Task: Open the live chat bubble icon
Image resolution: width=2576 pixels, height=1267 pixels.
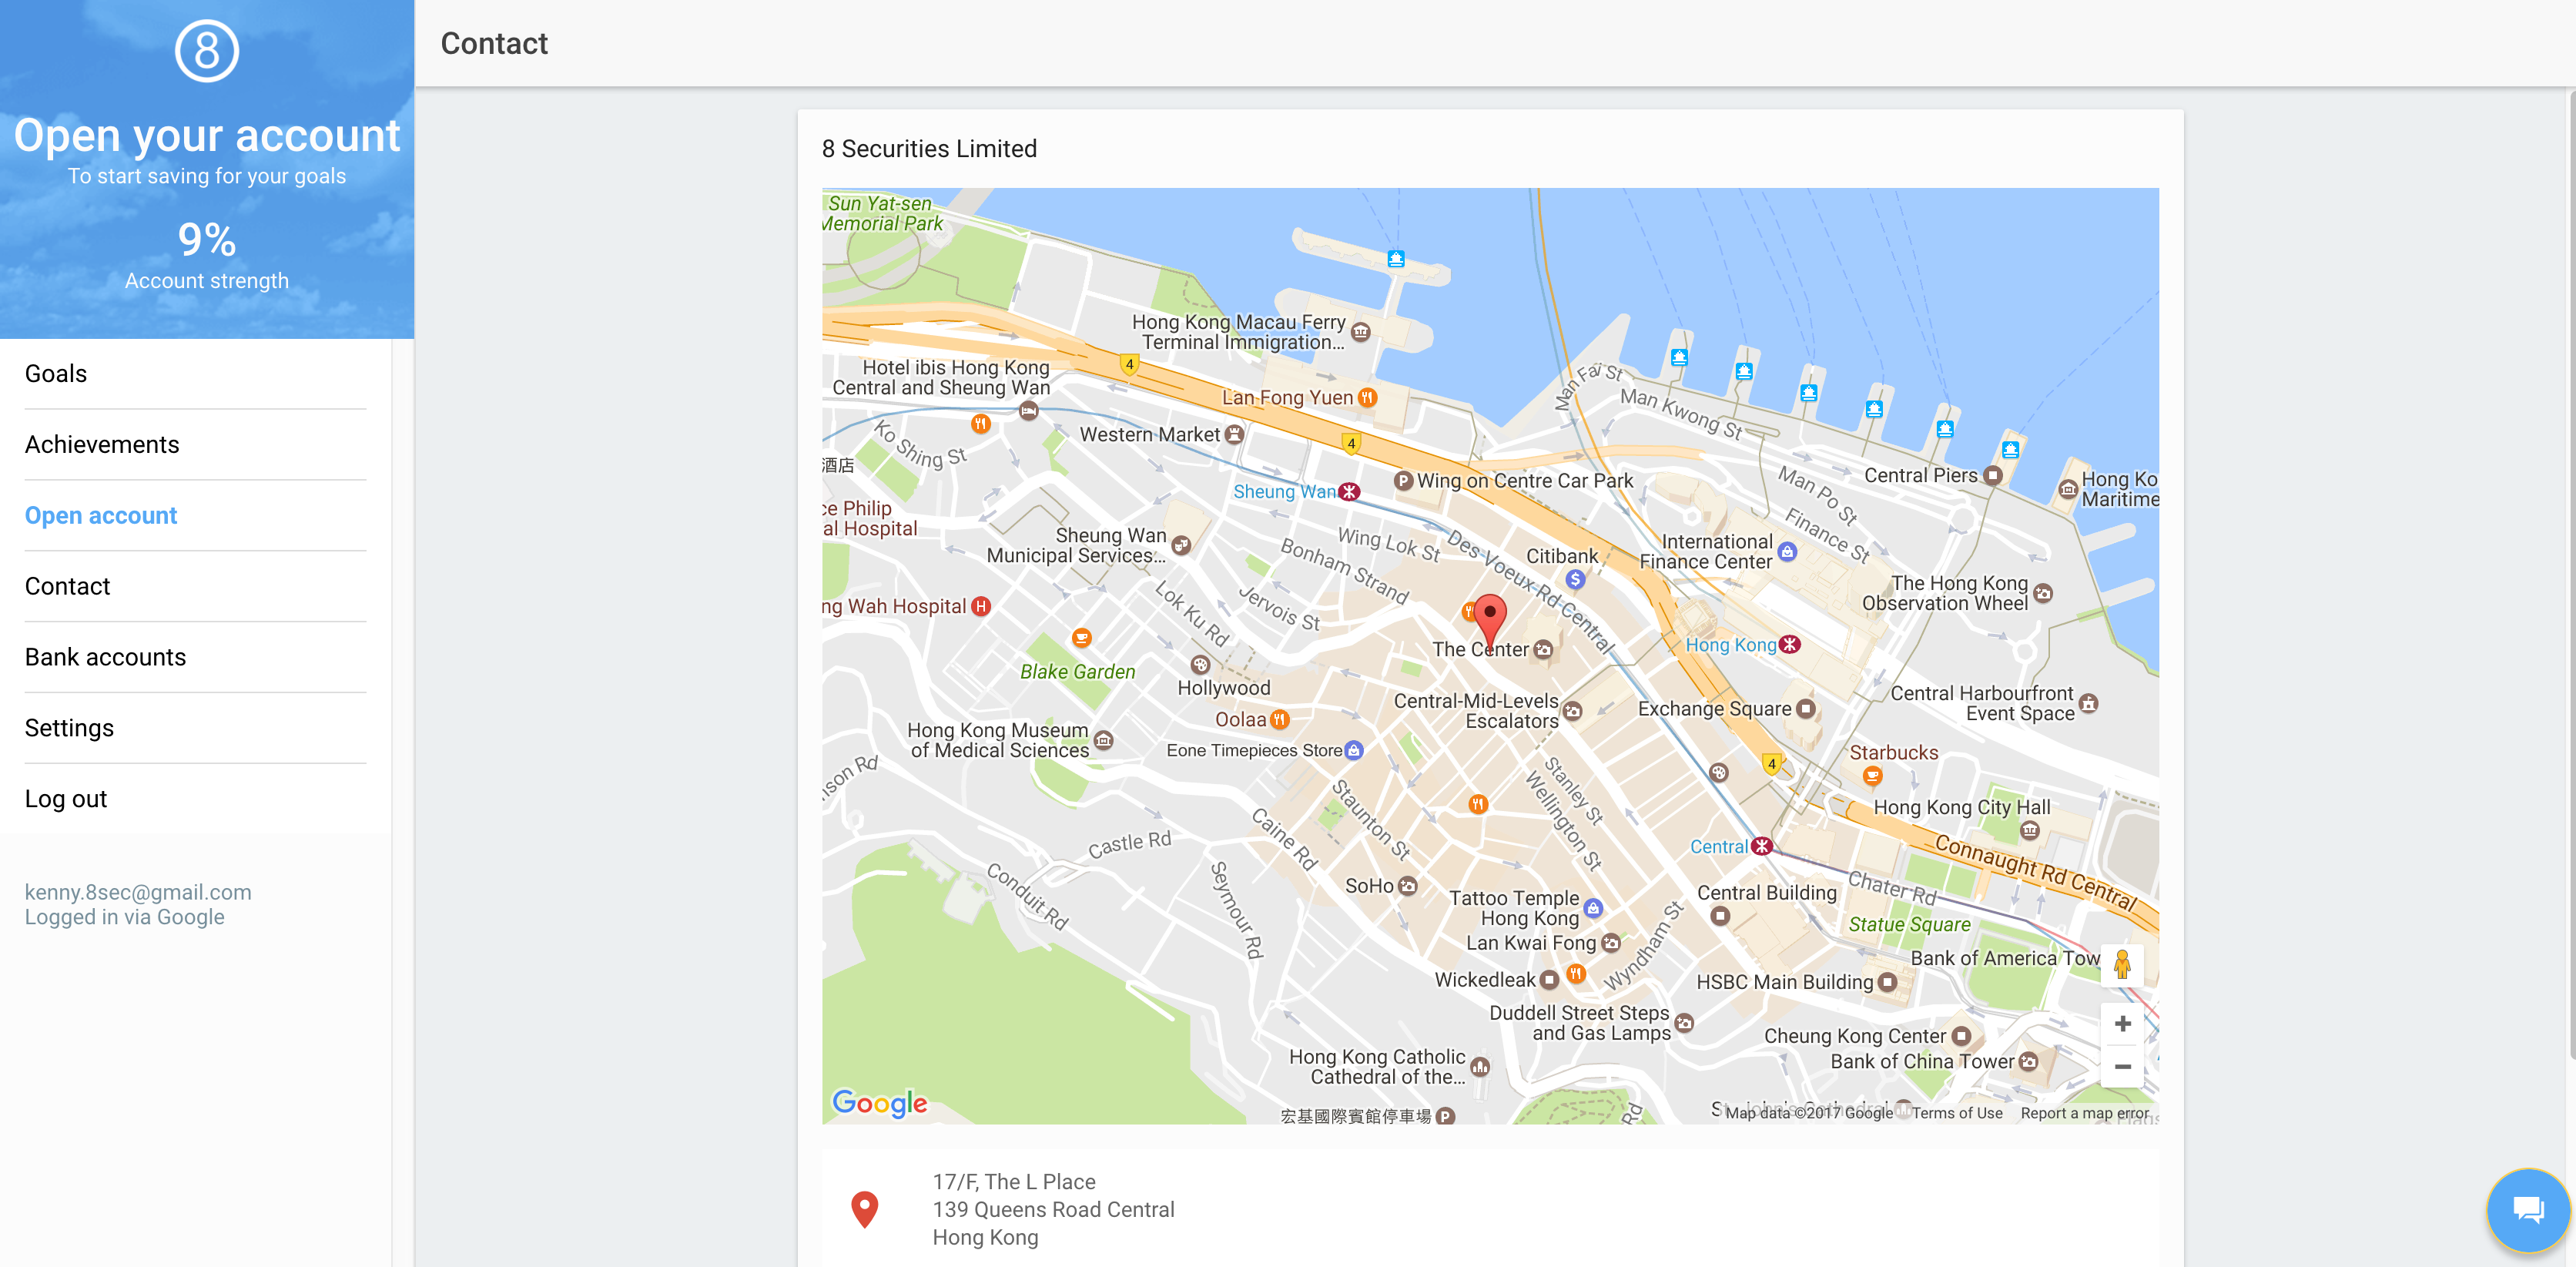Action: [x=2528, y=1210]
